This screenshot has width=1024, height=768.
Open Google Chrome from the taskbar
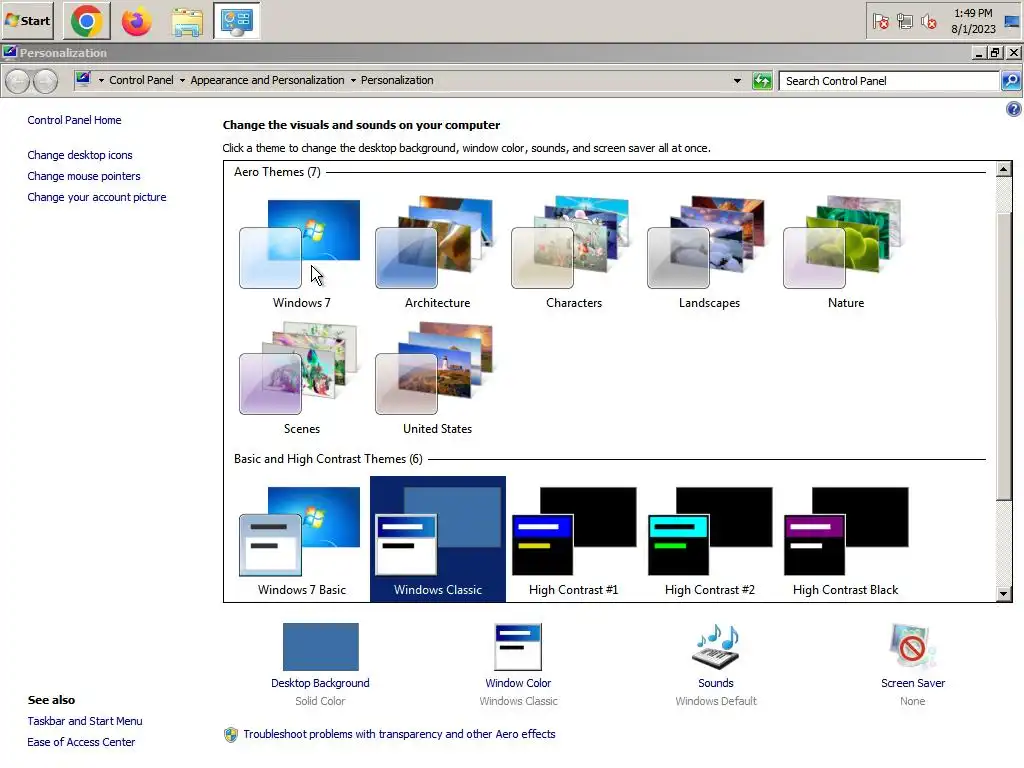(x=87, y=21)
